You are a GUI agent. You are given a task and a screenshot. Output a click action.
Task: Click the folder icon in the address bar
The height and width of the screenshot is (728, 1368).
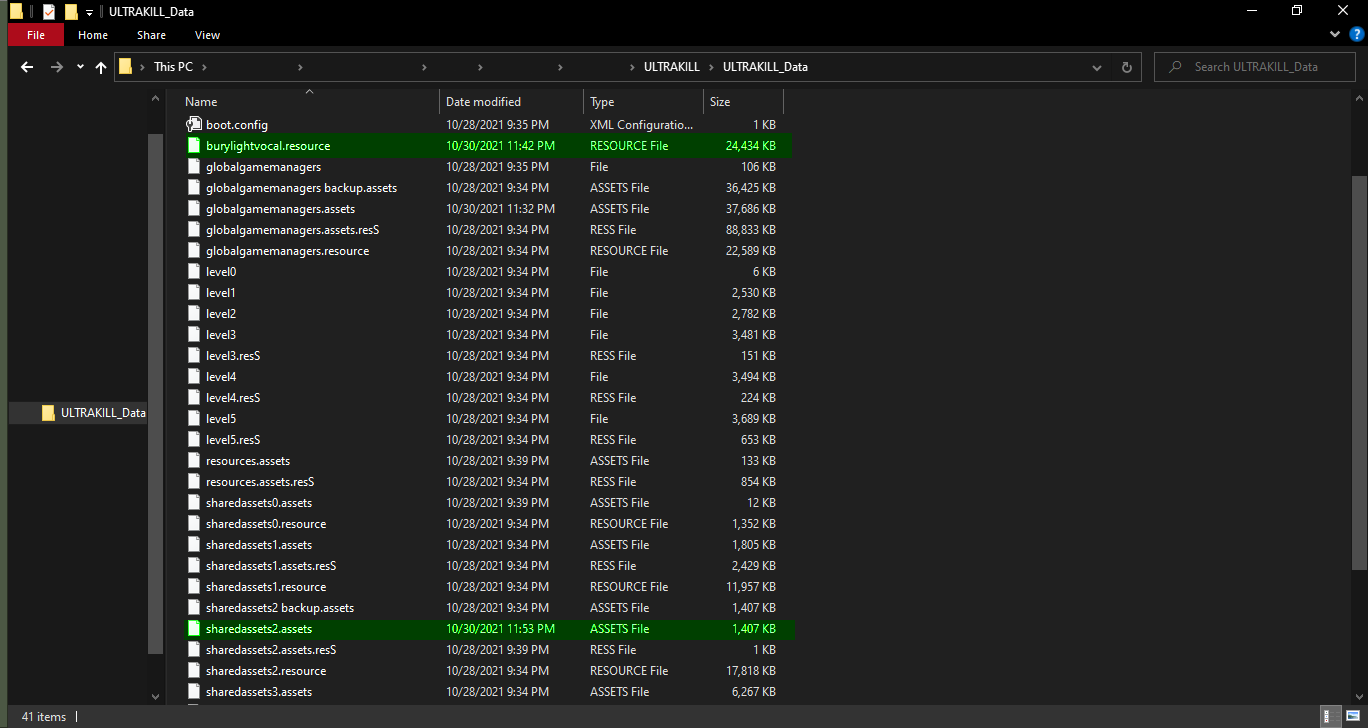125,67
